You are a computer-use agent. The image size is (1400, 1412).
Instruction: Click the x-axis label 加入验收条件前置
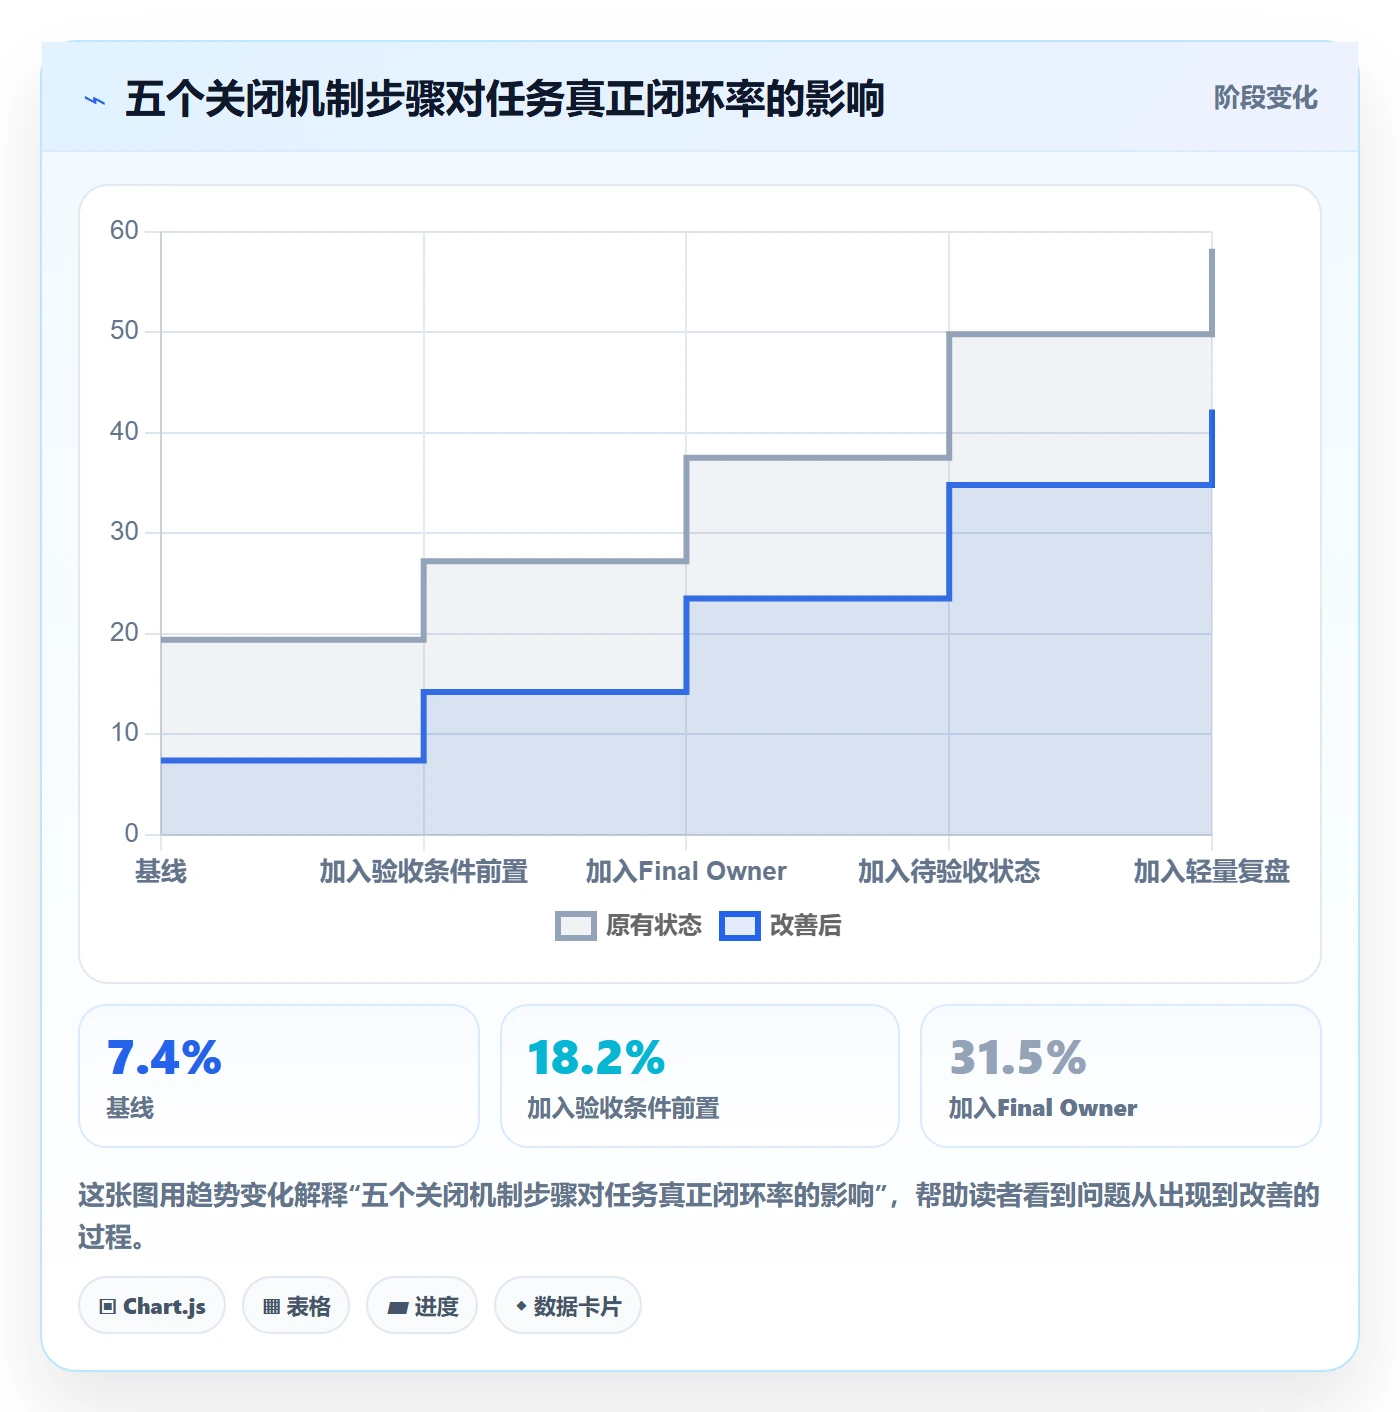click(x=424, y=872)
